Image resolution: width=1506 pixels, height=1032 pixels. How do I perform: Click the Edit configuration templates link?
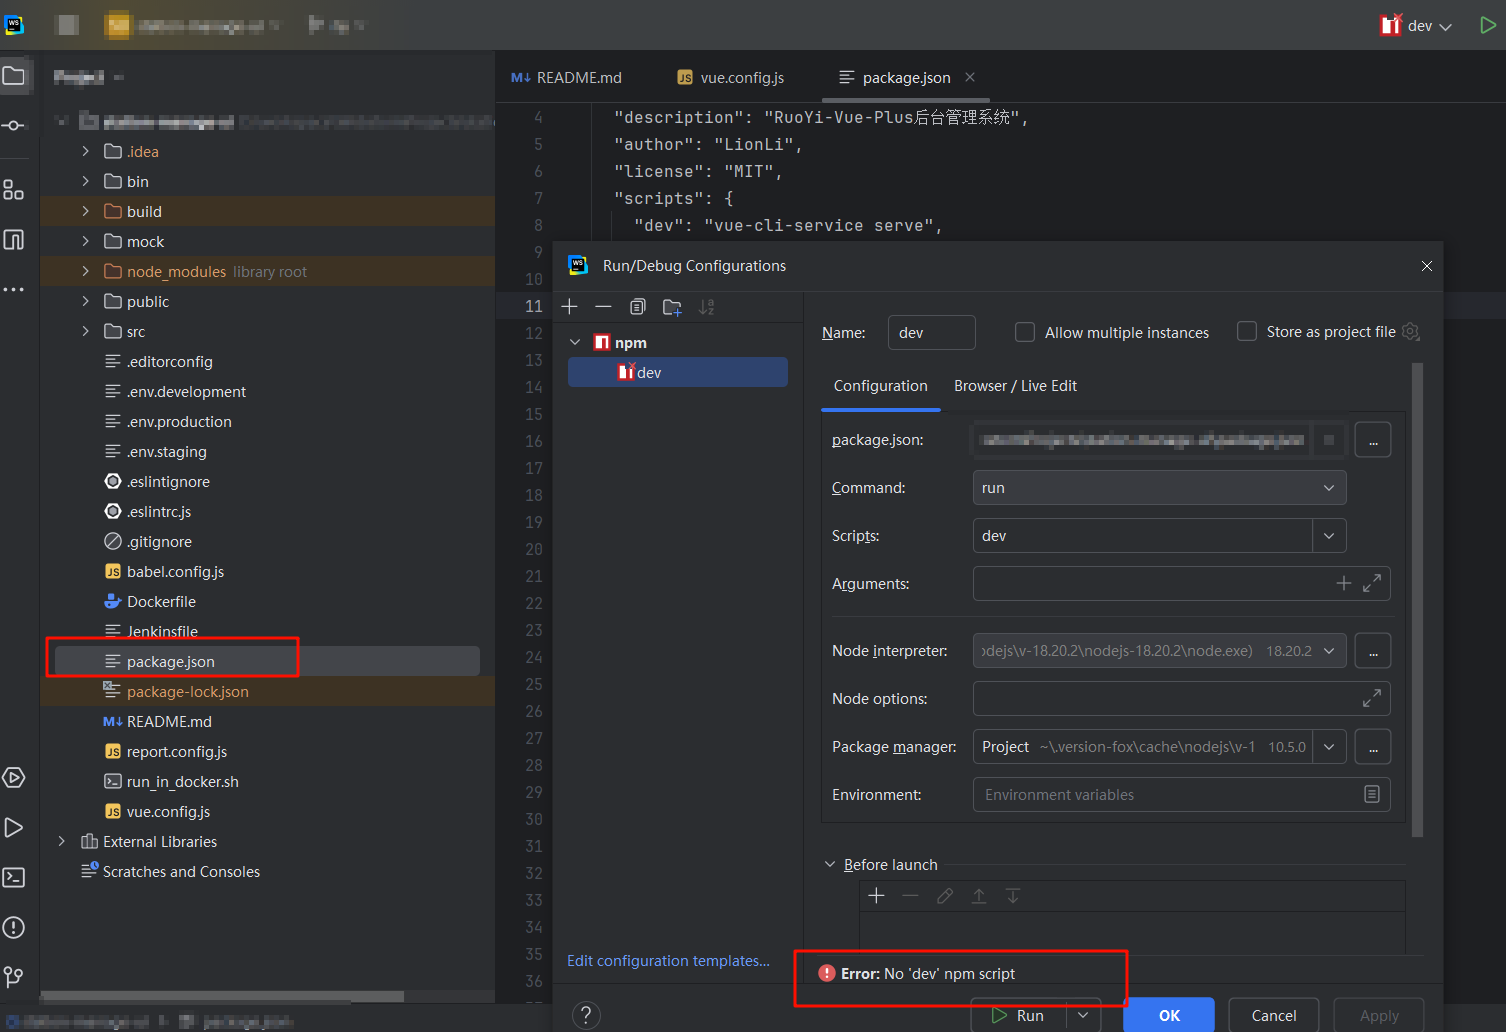[x=668, y=961]
